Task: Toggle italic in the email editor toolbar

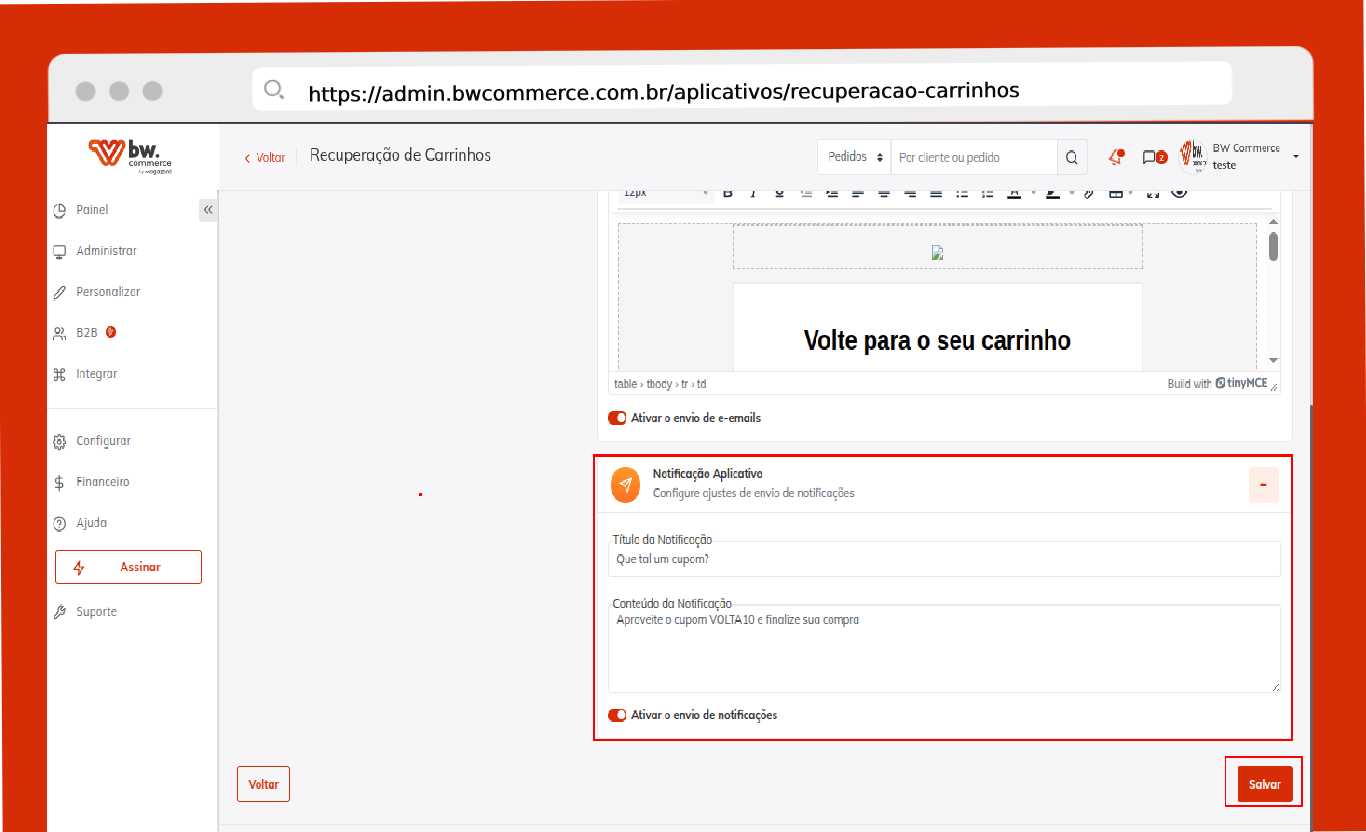Action: coord(754,193)
